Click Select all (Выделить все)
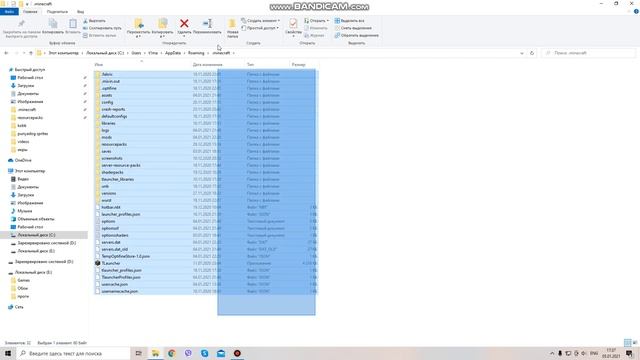 coord(349,20)
